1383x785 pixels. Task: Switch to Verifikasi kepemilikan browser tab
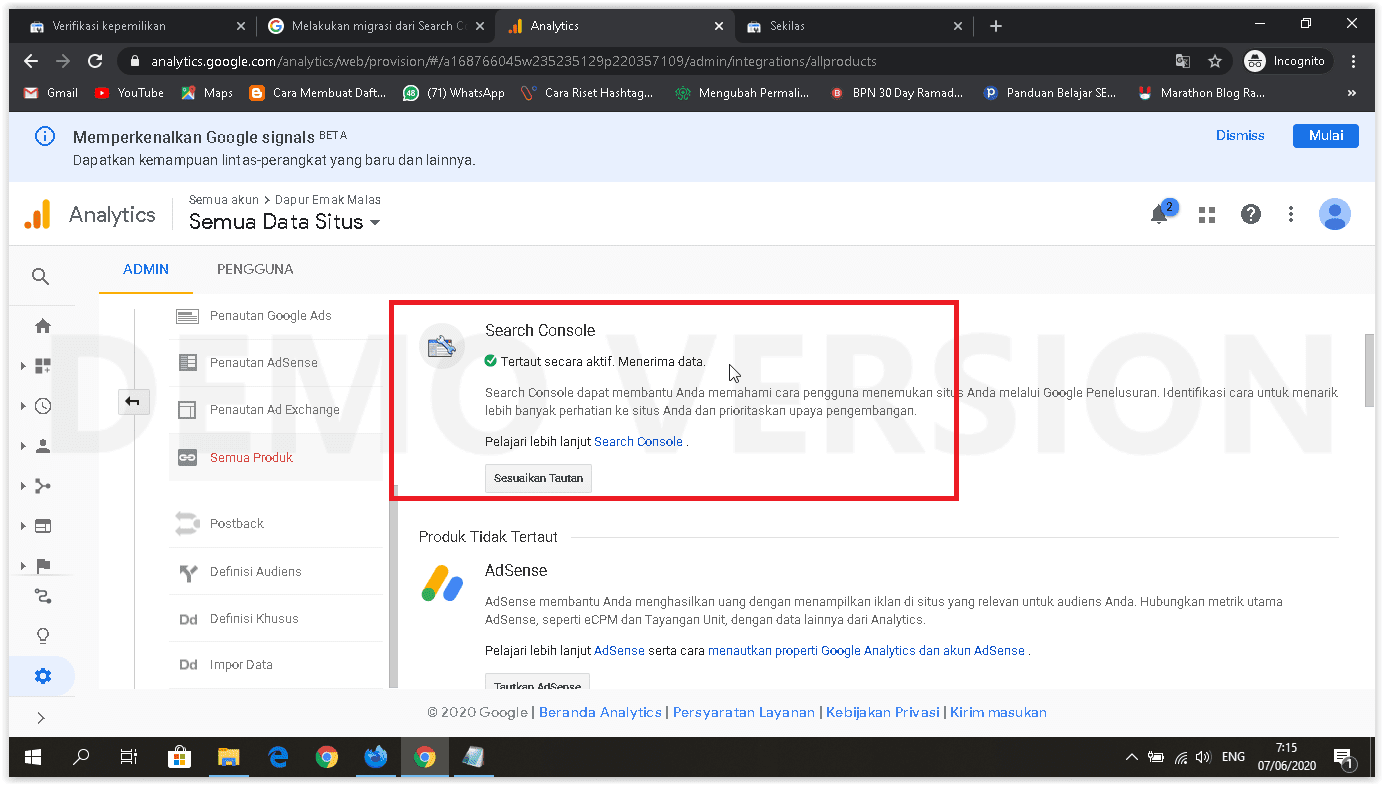[137, 26]
